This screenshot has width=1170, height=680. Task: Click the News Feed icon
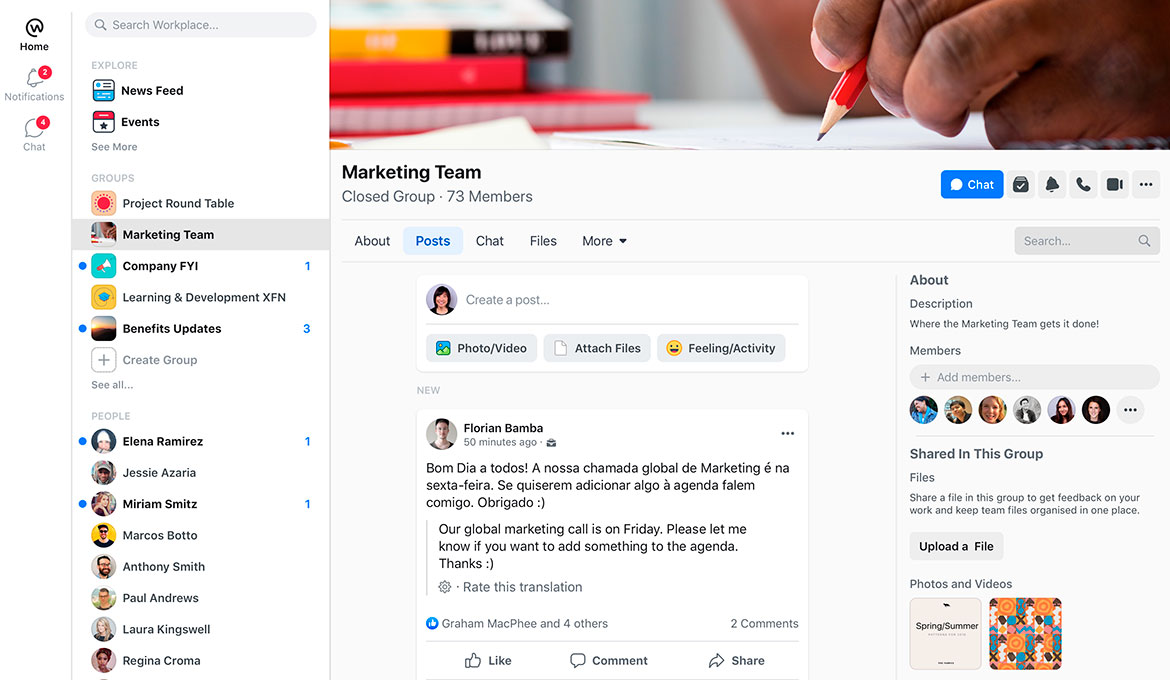point(103,91)
